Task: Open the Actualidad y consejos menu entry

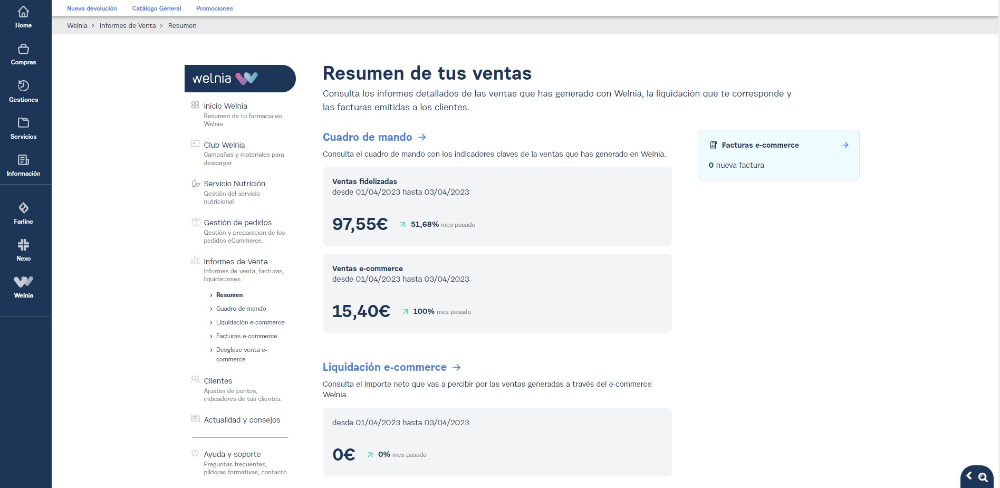Action: pyautogui.click(x=242, y=420)
